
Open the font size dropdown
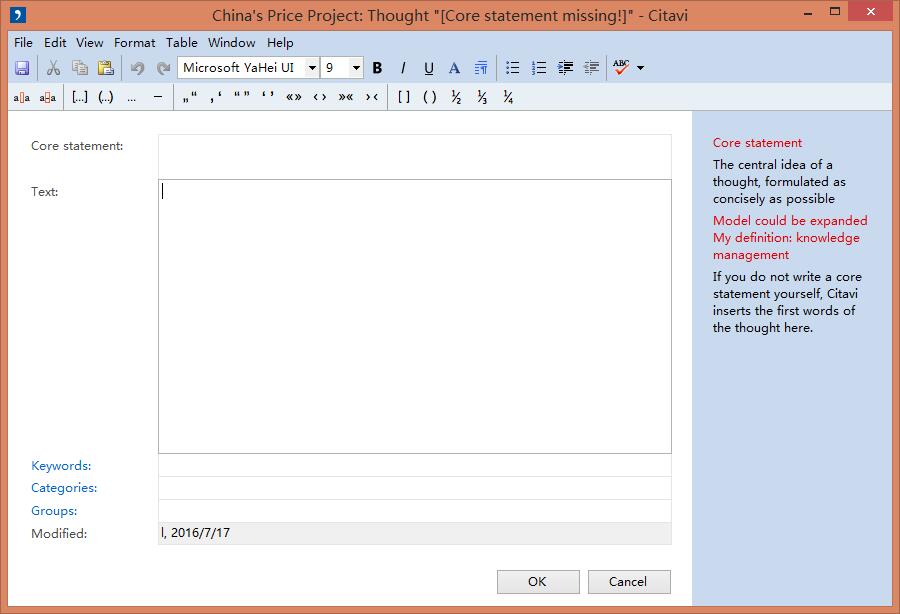(356, 68)
